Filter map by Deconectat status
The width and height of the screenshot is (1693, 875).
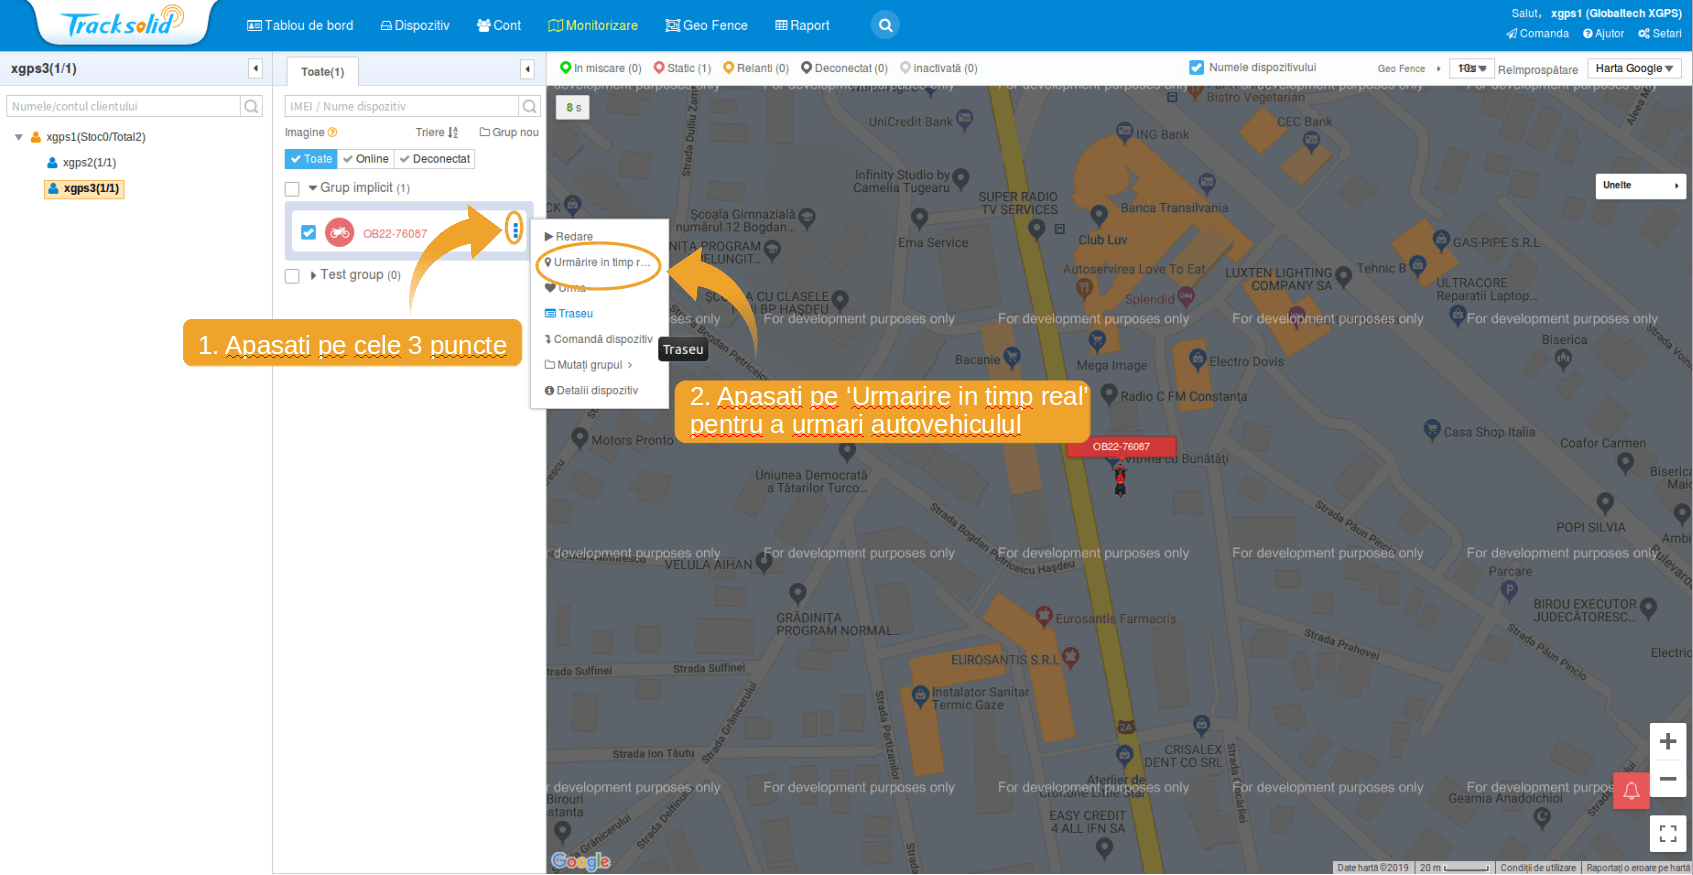click(x=844, y=68)
